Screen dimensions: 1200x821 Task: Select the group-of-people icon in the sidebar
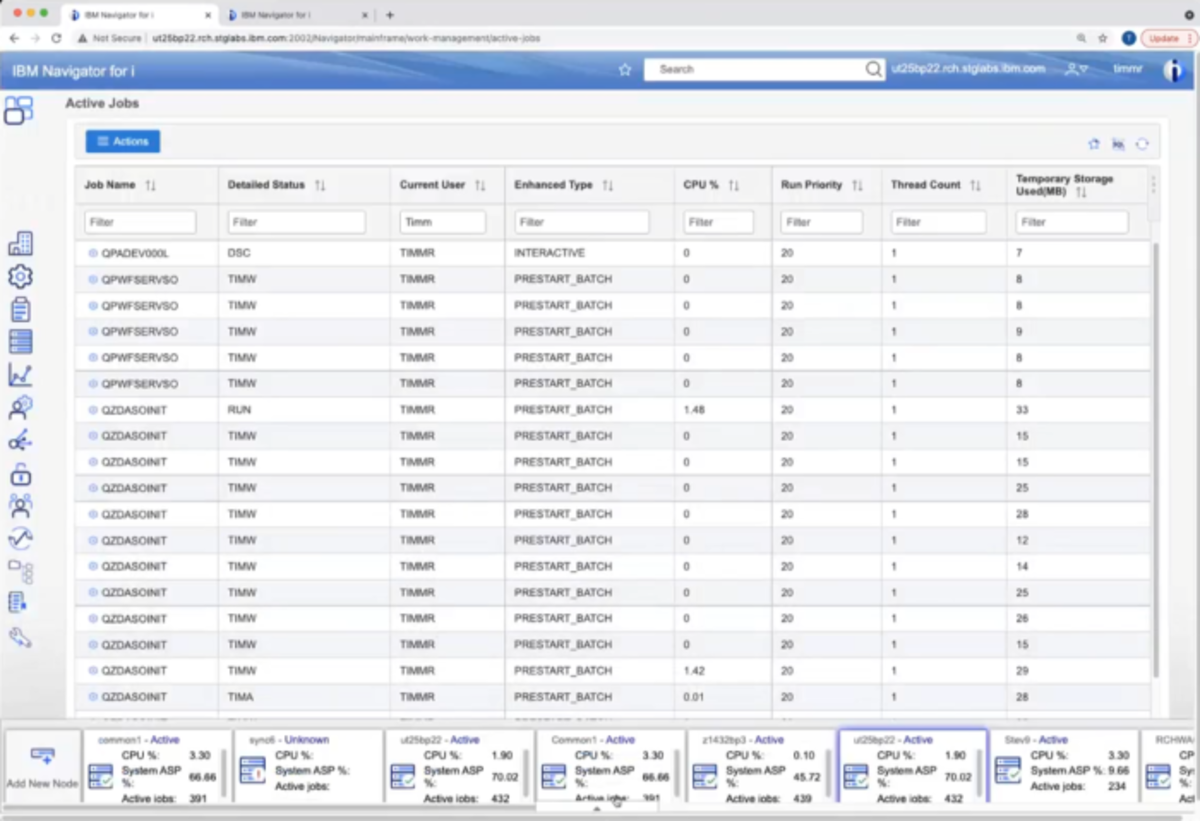pos(20,506)
